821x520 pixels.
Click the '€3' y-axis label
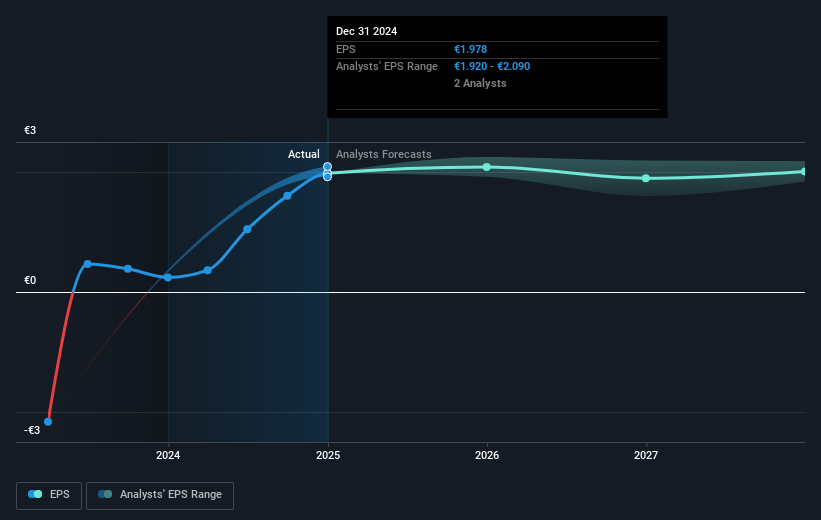click(30, 130)
